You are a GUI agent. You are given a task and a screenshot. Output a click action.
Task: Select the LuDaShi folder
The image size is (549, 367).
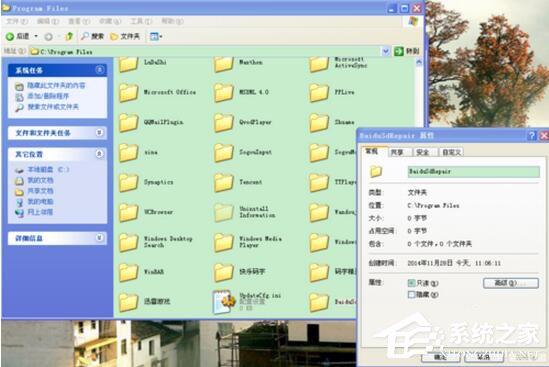click(143, 63)
